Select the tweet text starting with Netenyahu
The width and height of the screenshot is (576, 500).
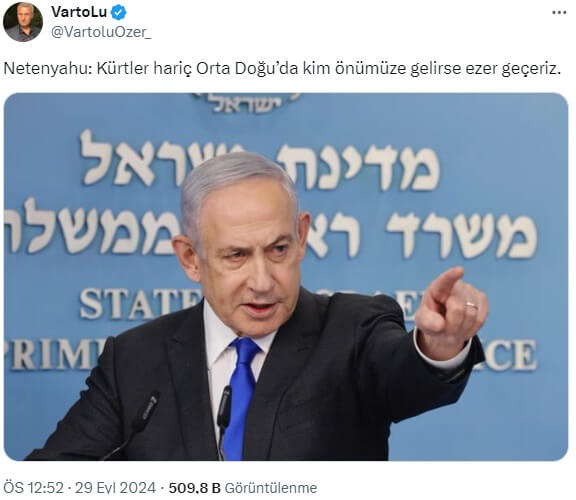[282, 69]
